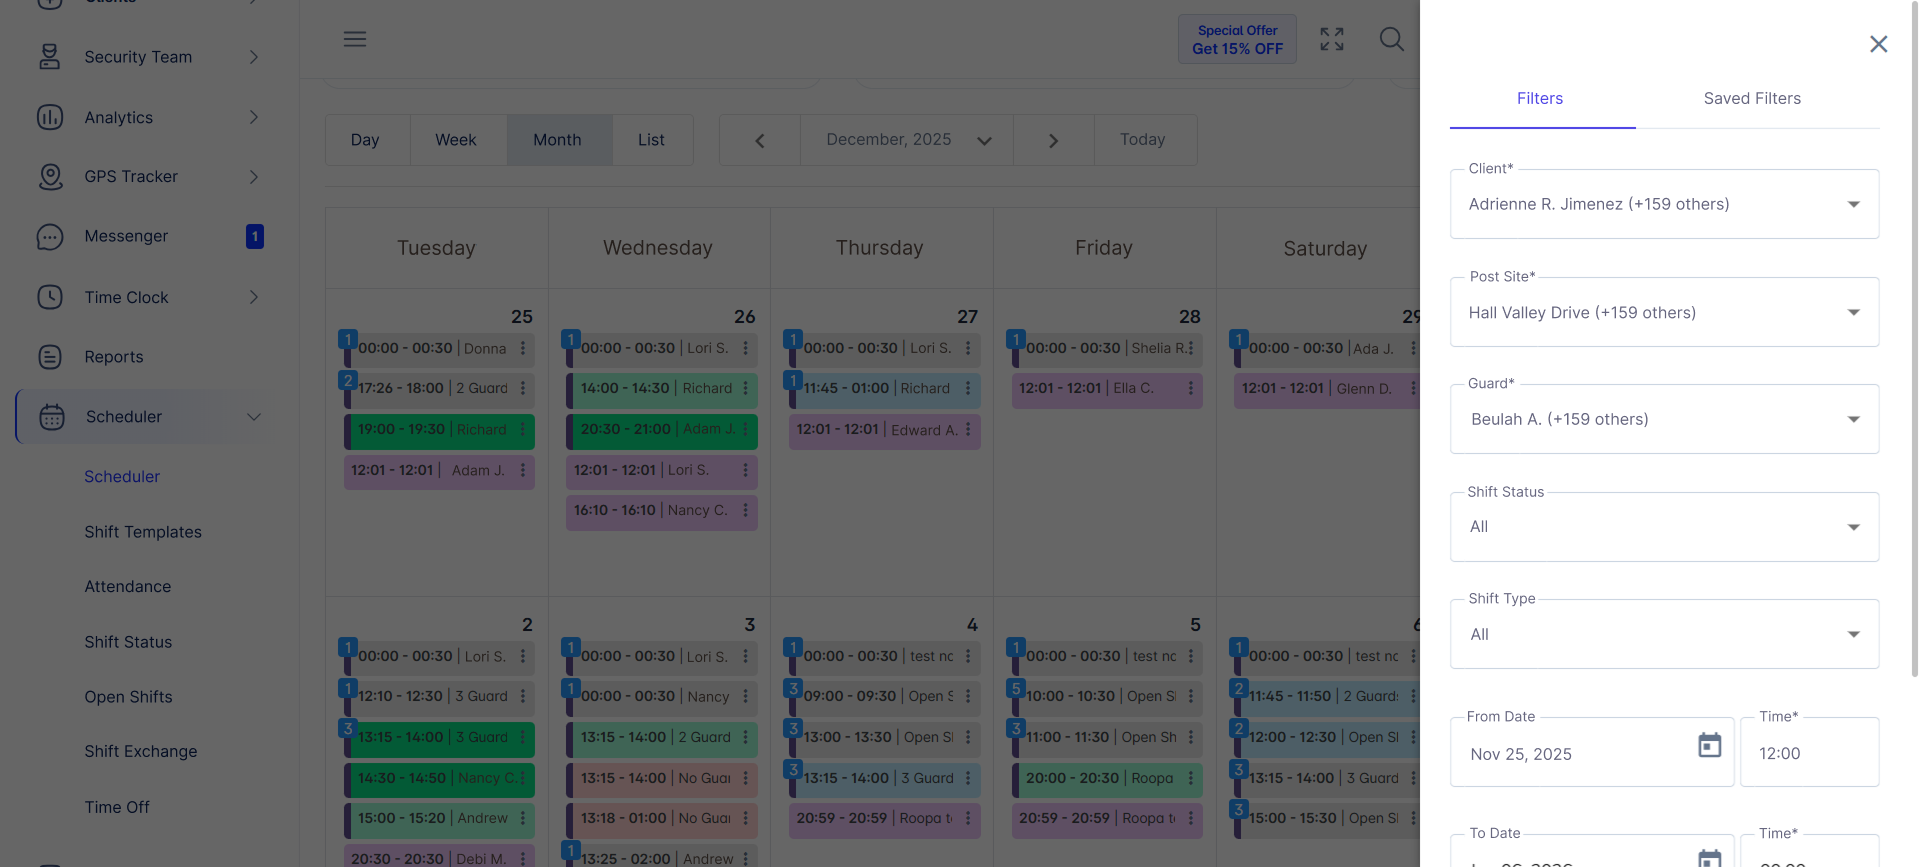Open Shift Templates in sidebar
The width and height of the screenshot is (1920, 867).
tap(143, 532)
